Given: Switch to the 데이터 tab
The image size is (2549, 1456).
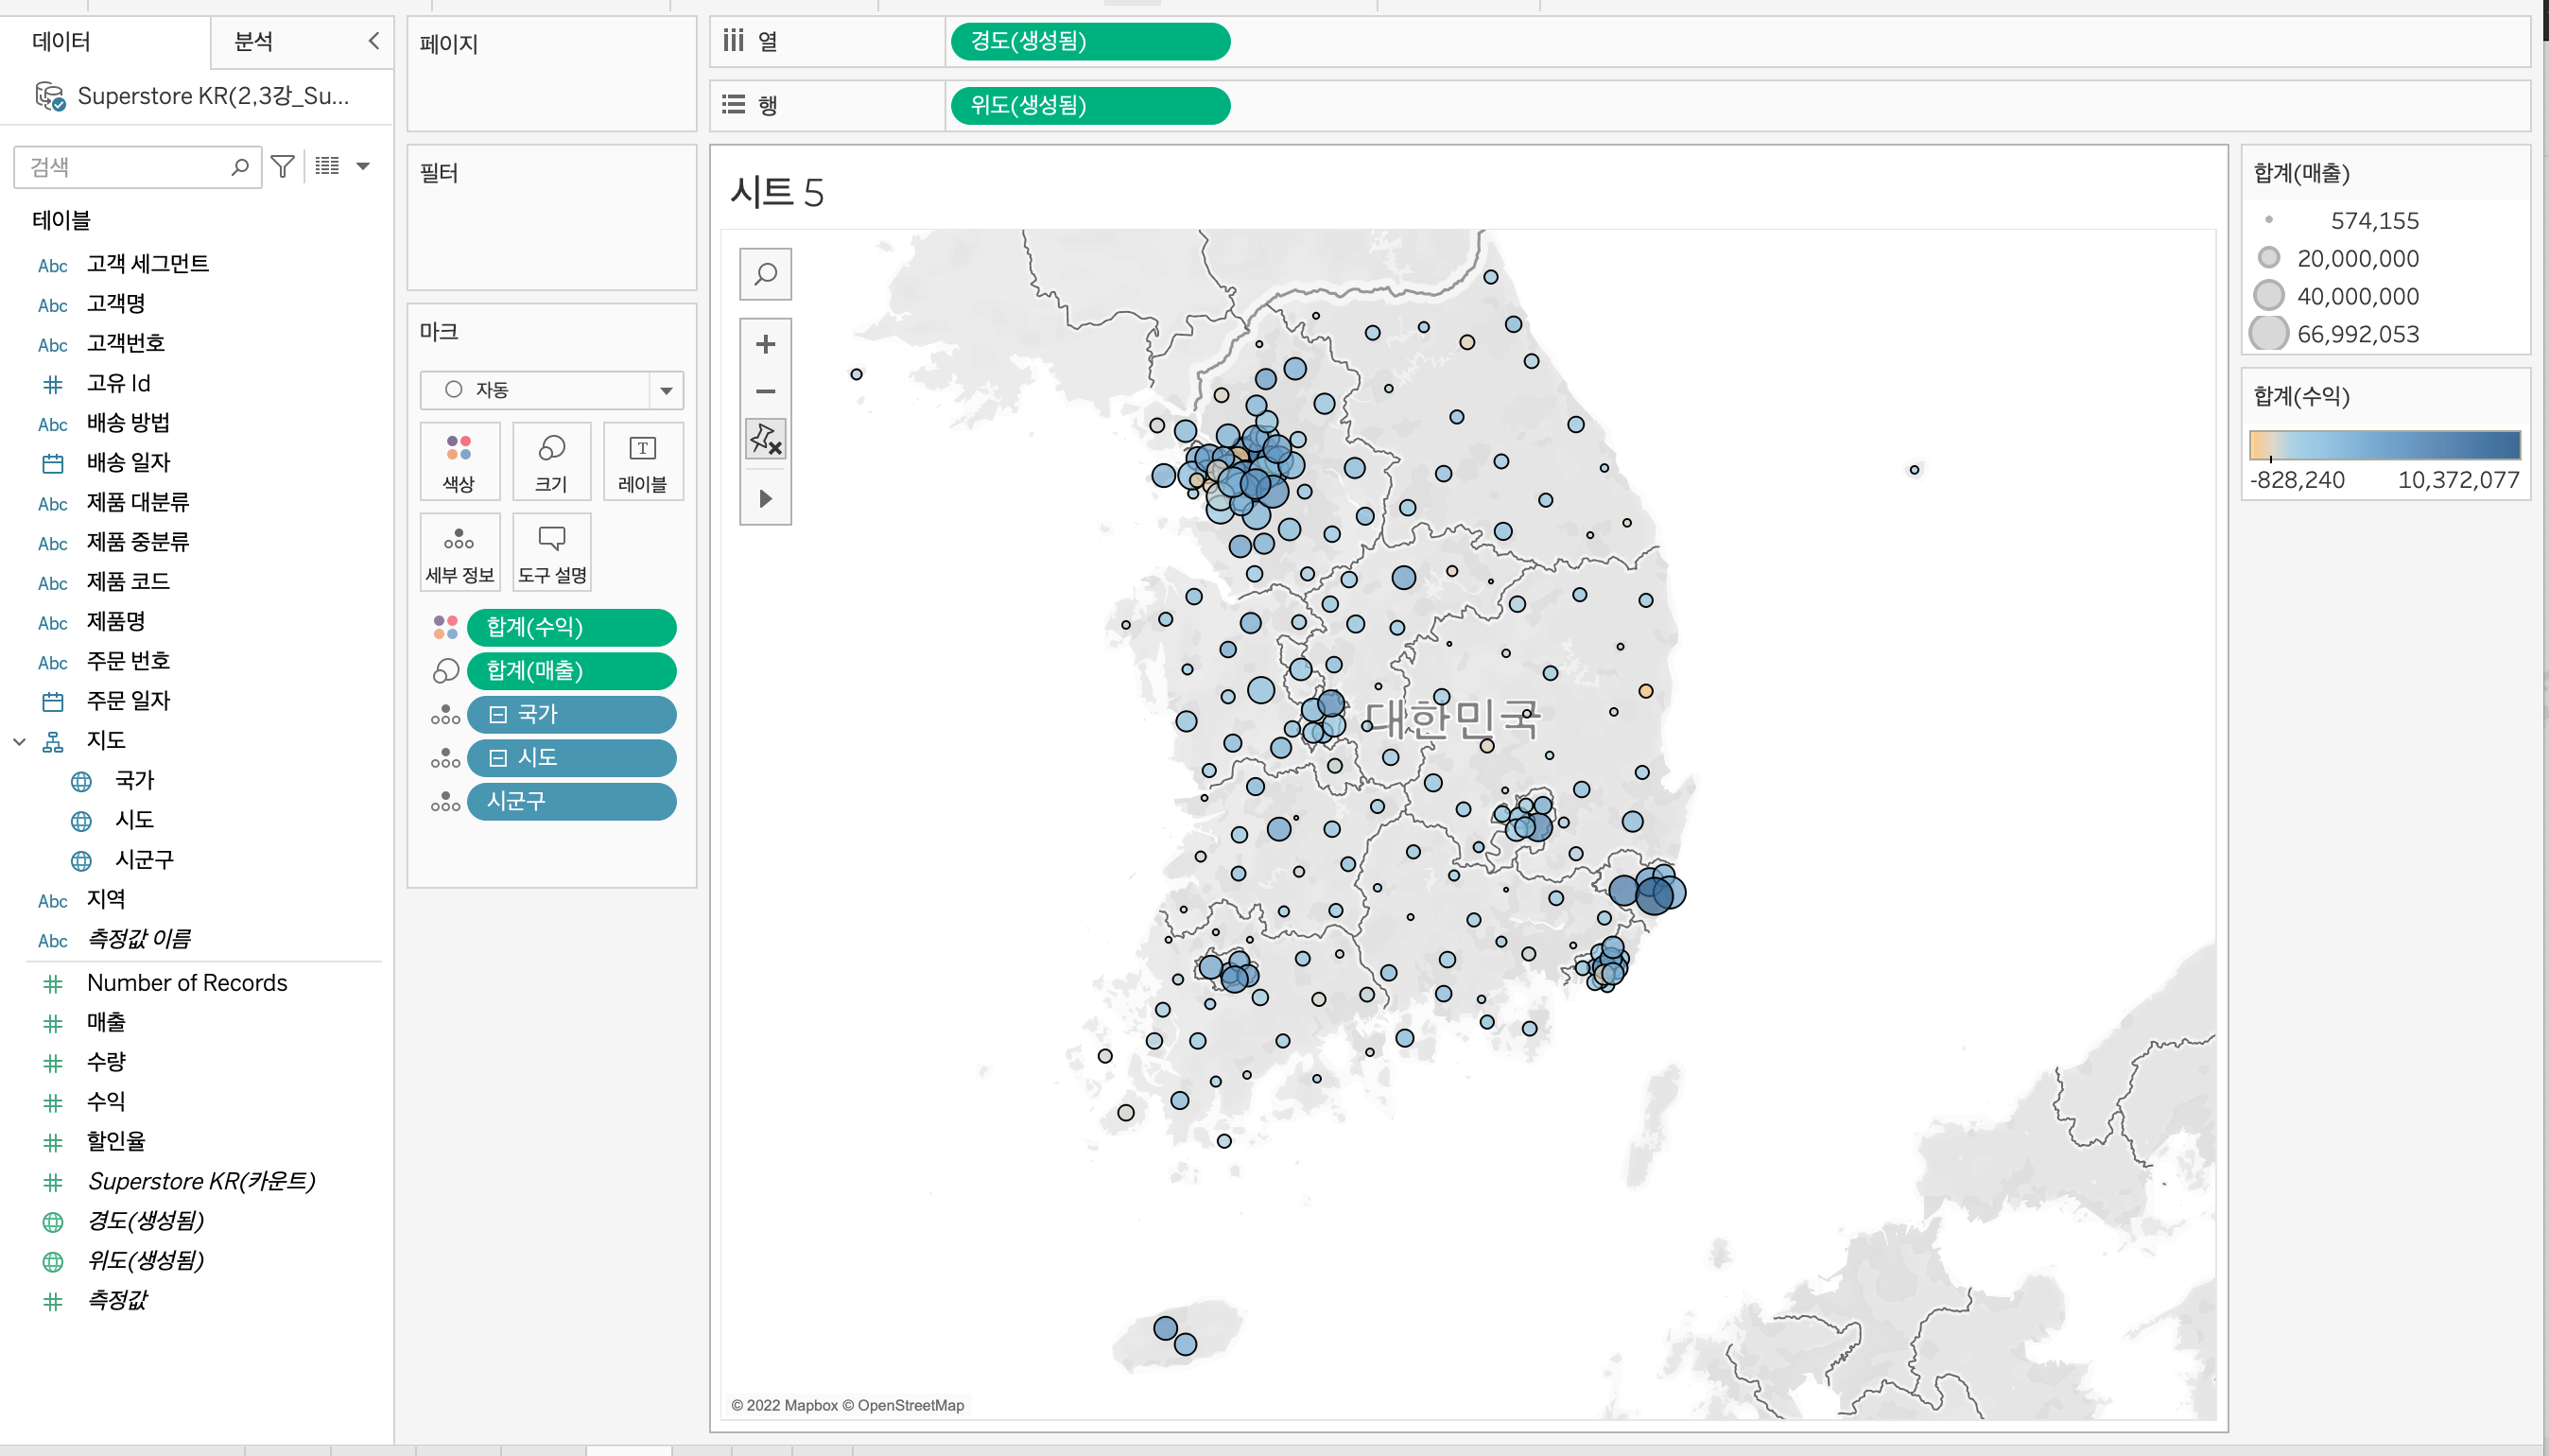Looking at the screenshot, I should (62, 42).
